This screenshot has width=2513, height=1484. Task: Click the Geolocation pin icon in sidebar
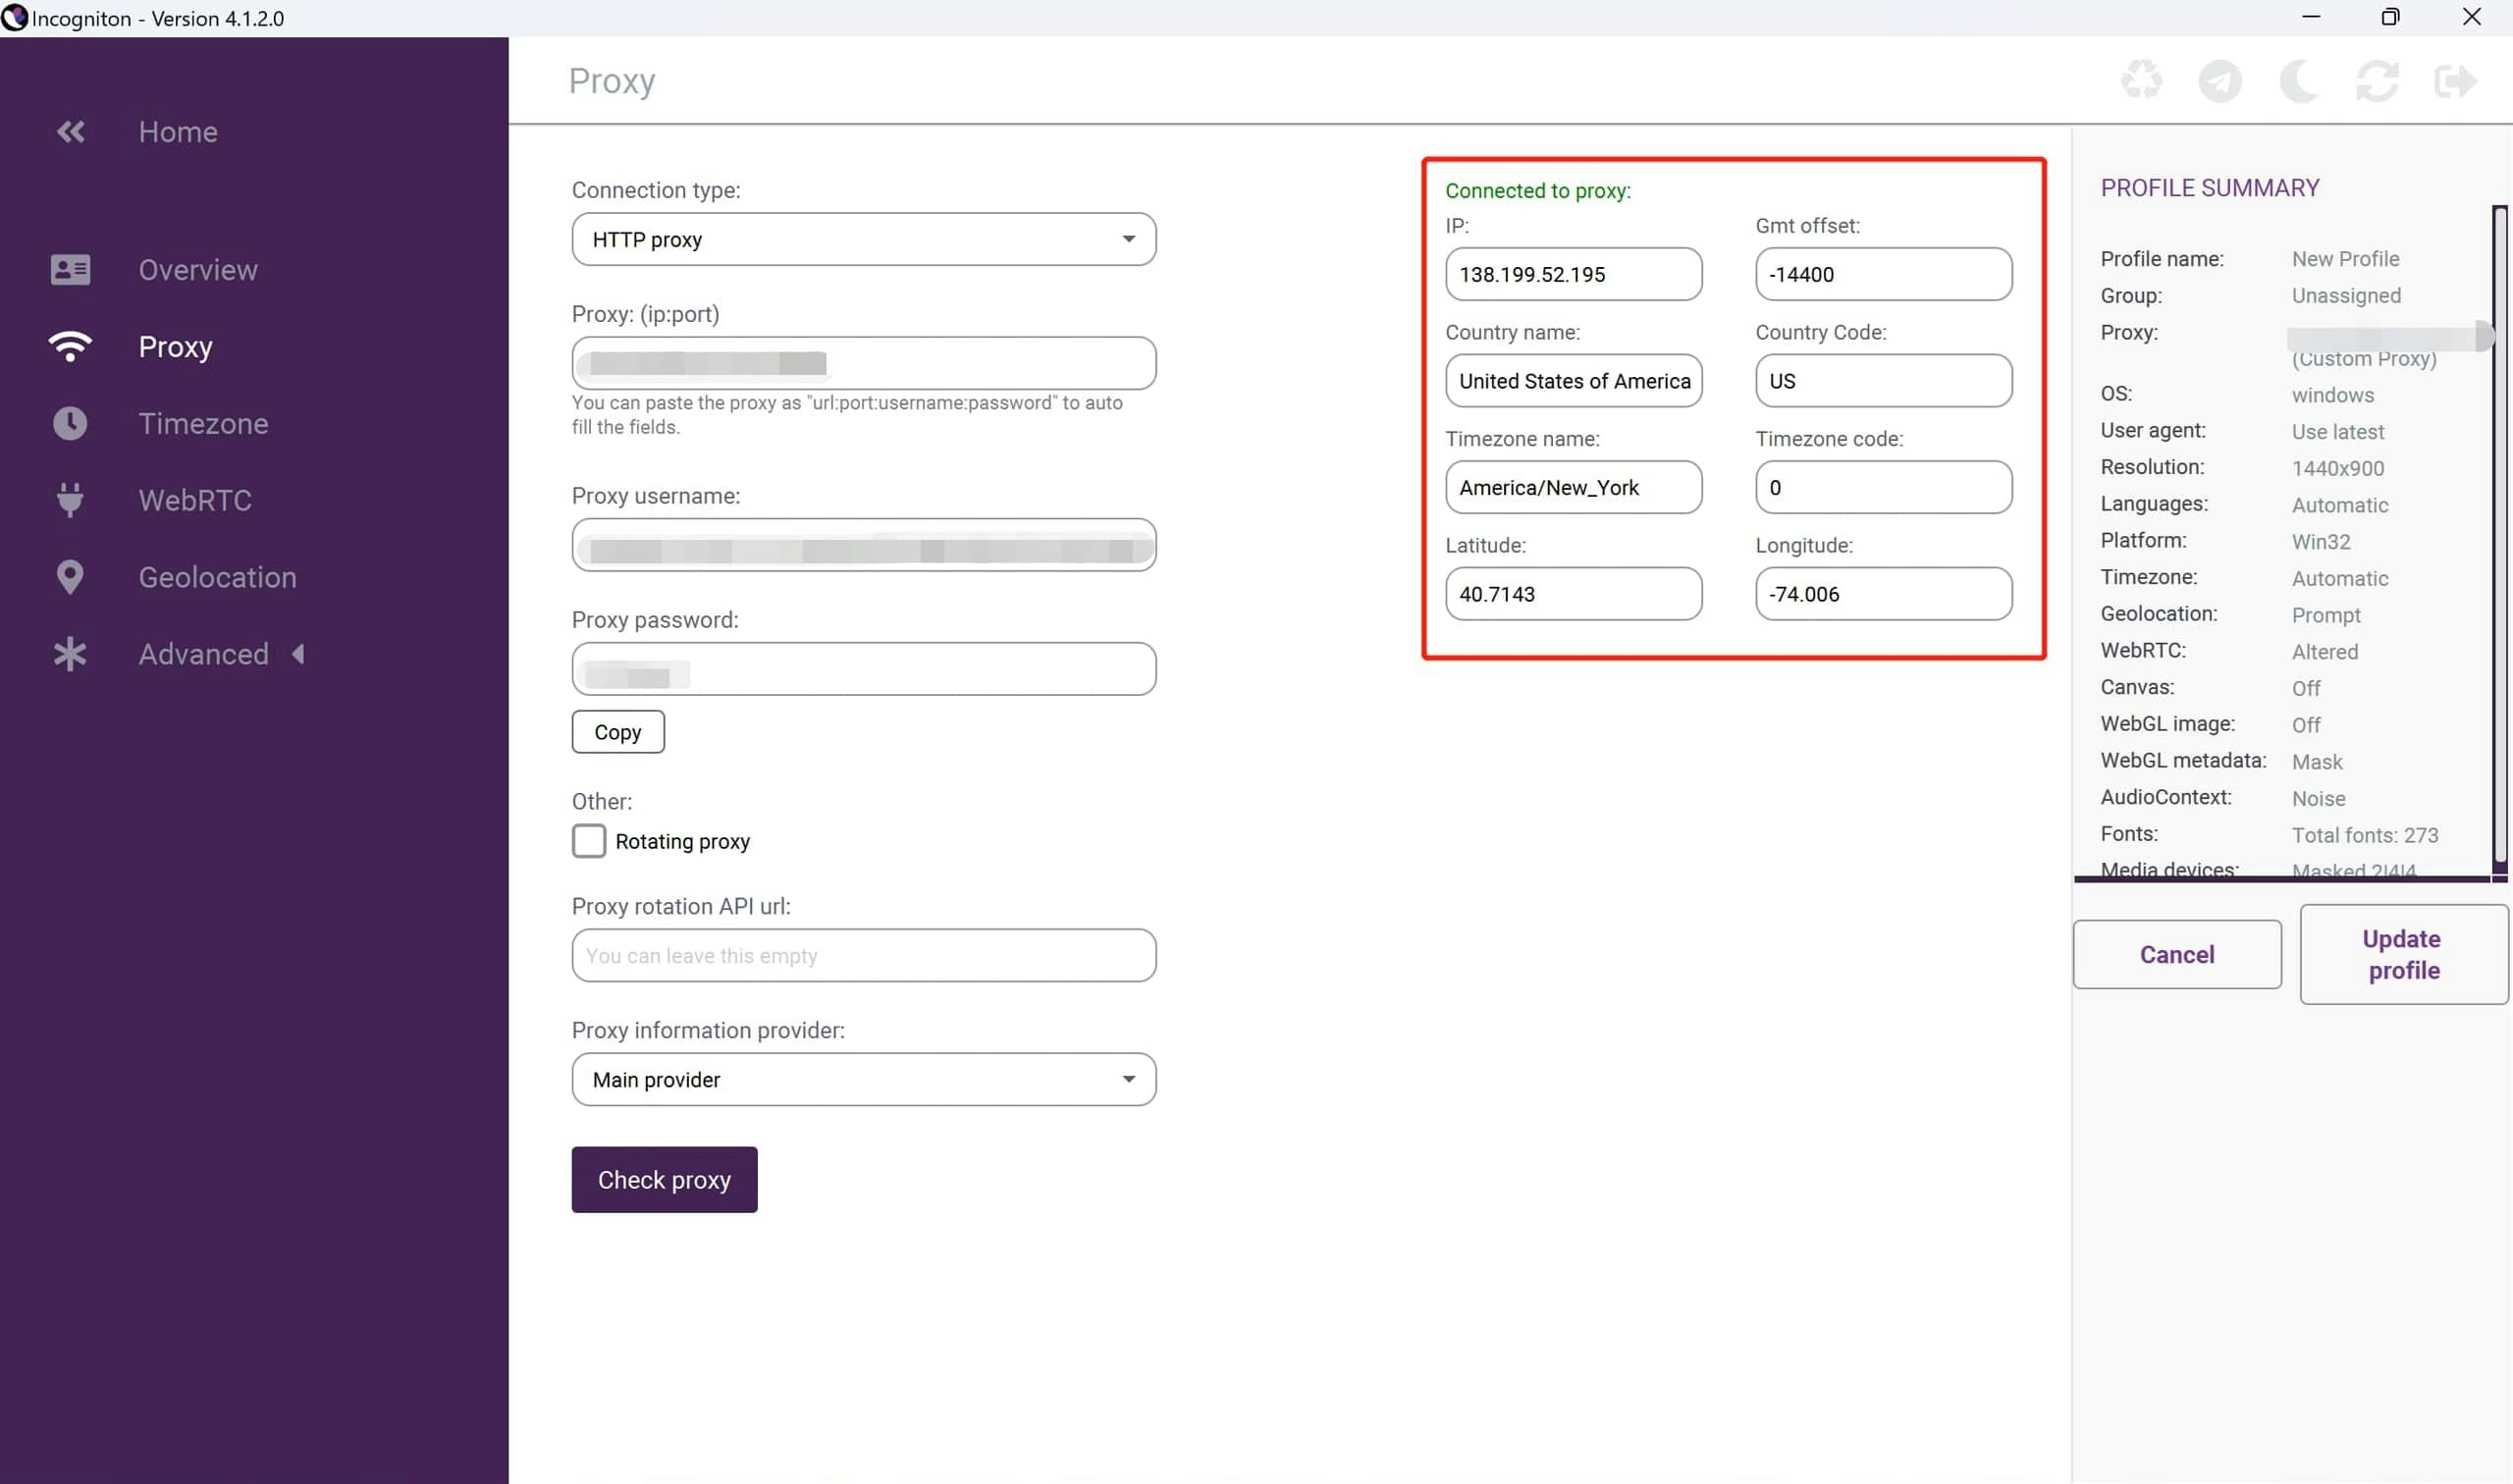click(70, 577)
